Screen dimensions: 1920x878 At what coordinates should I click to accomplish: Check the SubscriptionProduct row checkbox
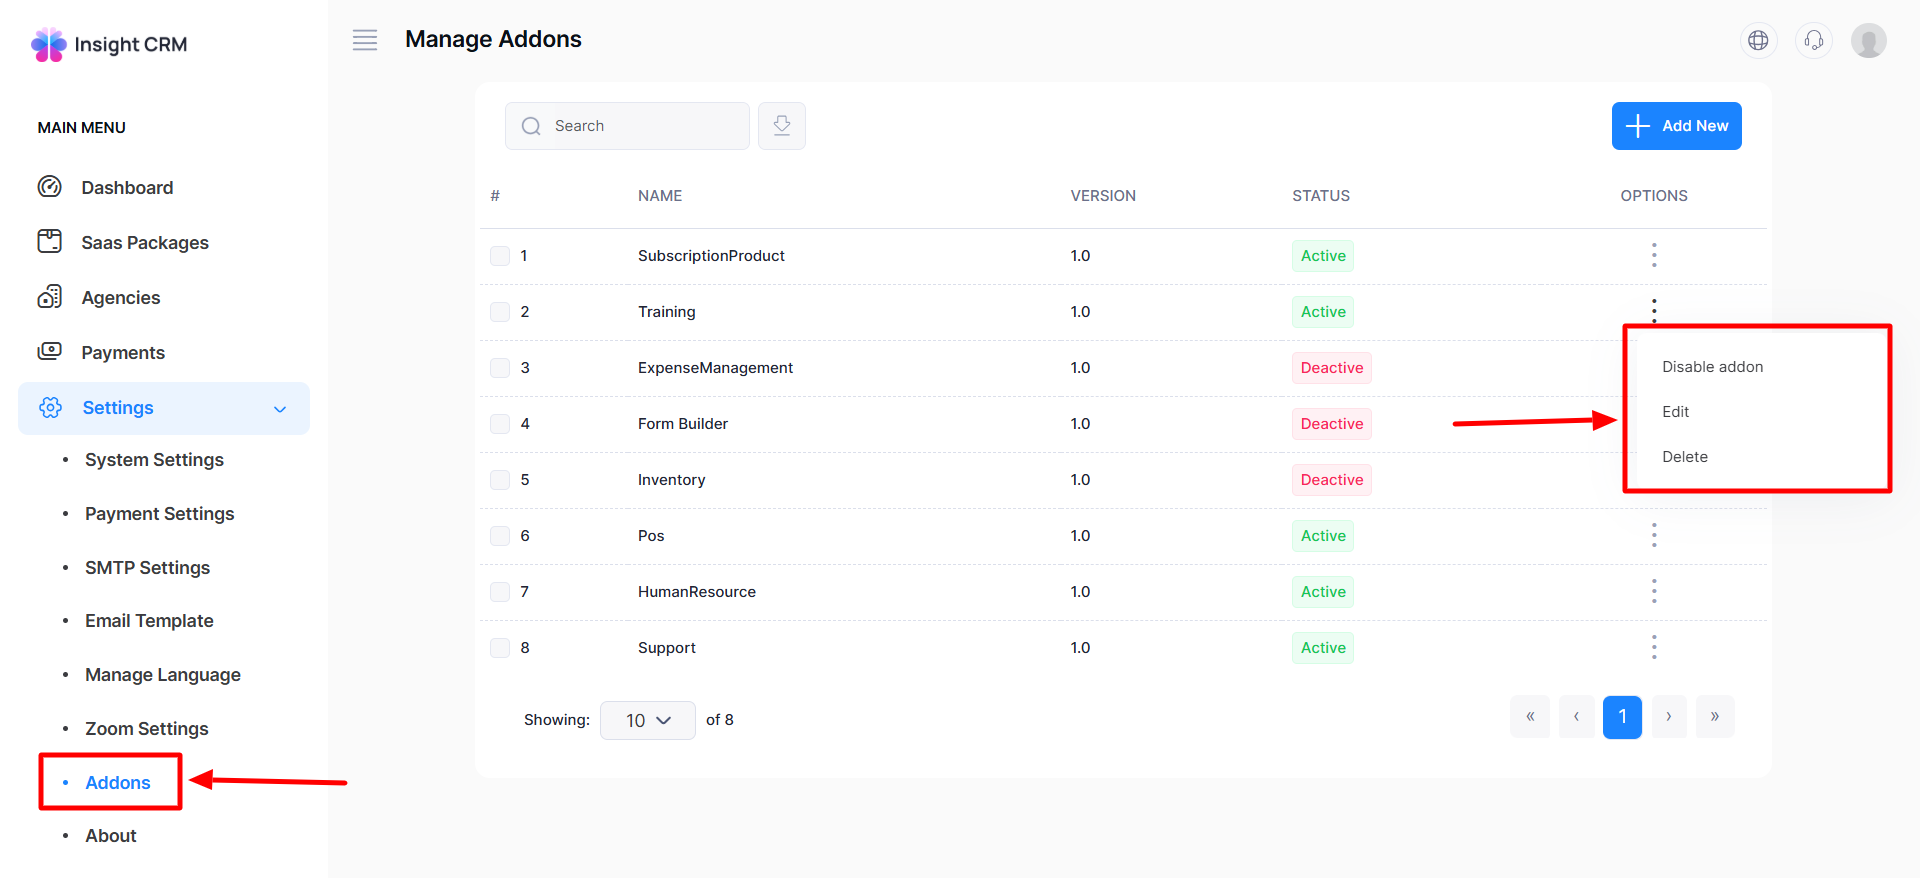pos(500,256)
